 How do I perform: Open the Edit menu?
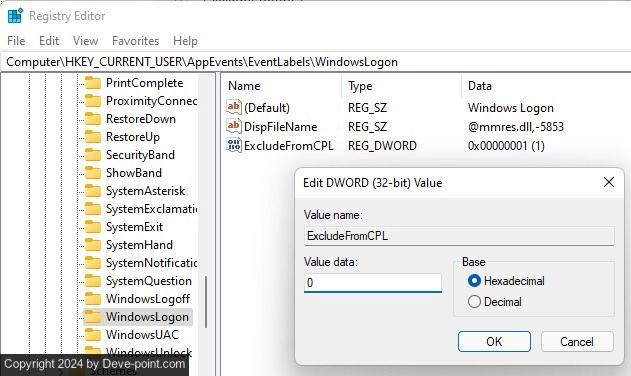(x=49, y=41)
